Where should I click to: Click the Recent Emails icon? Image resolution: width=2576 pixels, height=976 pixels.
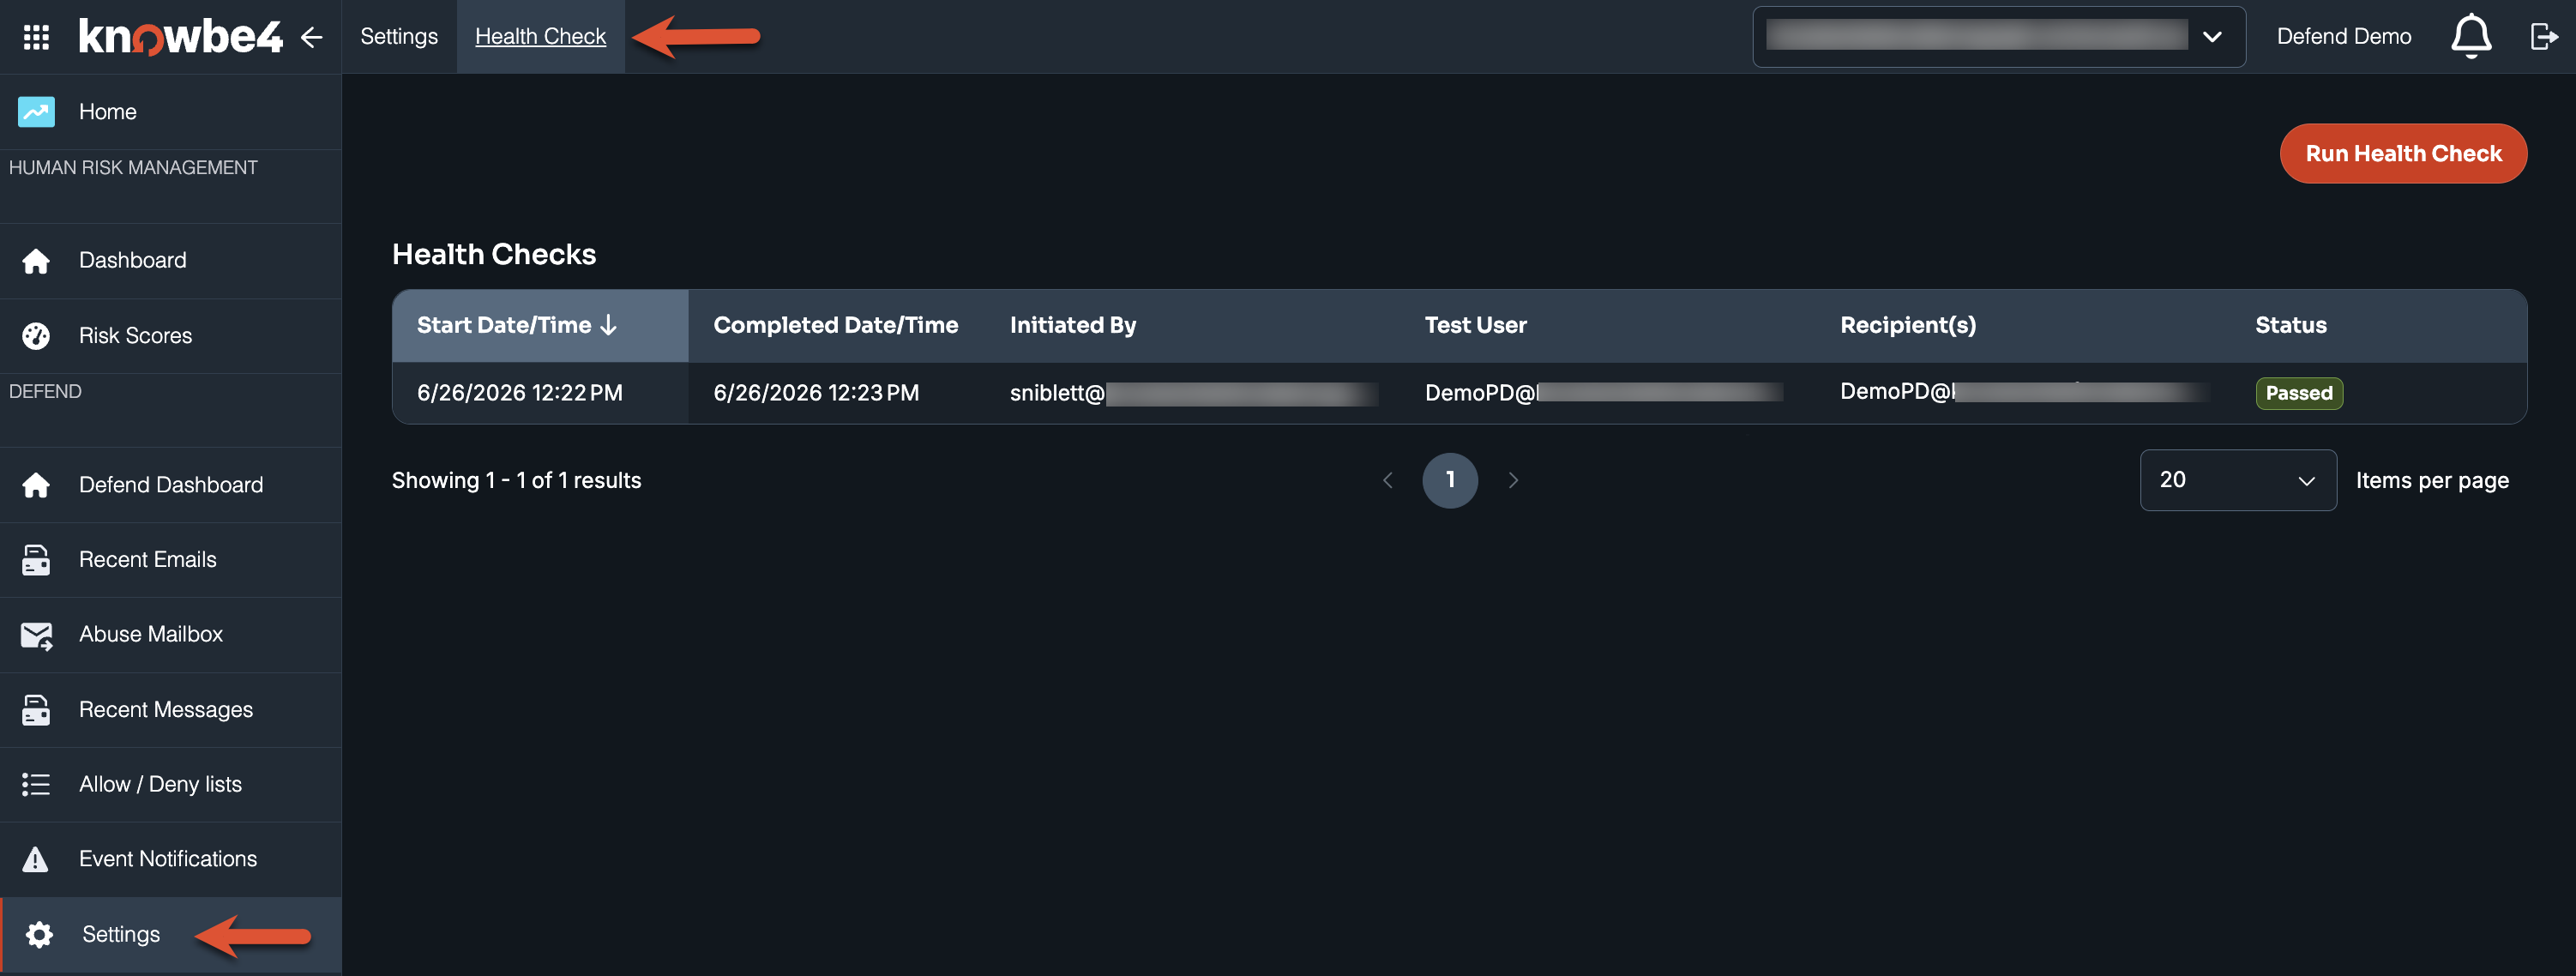[x=36, y=560]
